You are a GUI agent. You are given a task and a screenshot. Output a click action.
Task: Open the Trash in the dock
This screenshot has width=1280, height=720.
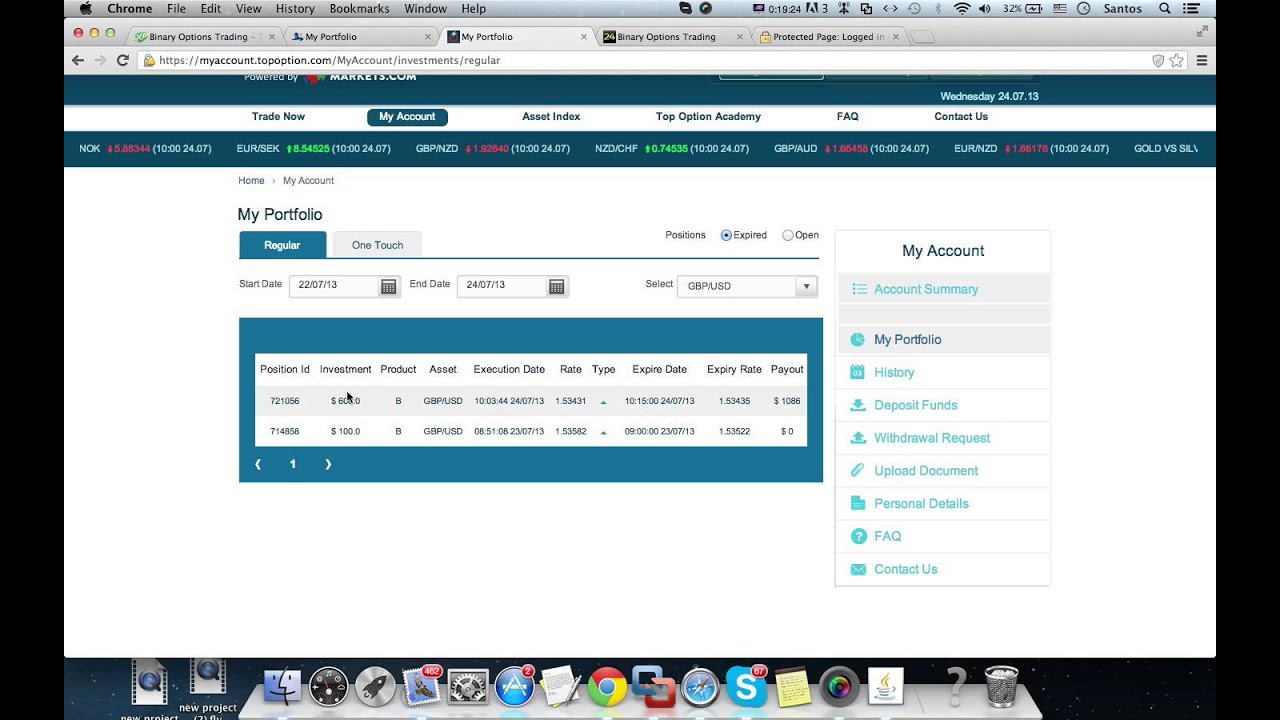1001,687
